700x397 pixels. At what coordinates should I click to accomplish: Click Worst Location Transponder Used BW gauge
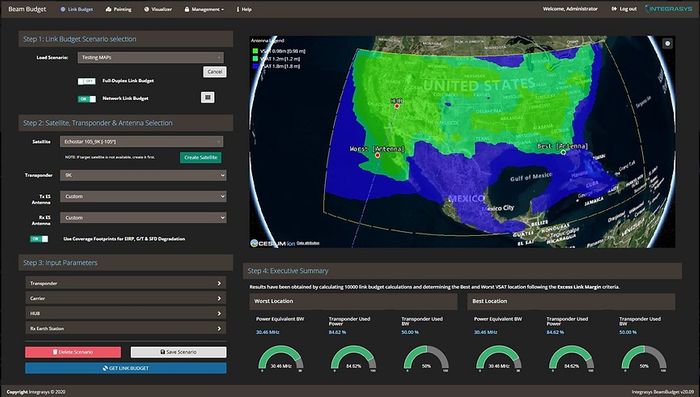(426, 359)
